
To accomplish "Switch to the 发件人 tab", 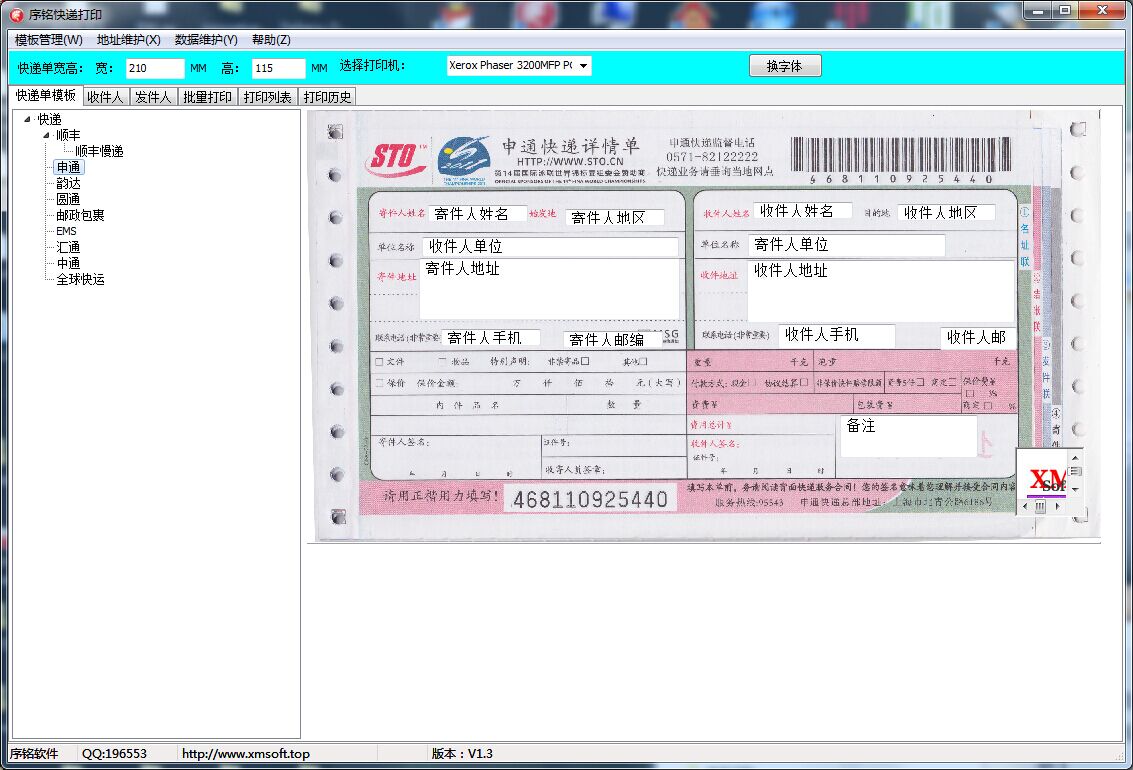I will 153,97.
